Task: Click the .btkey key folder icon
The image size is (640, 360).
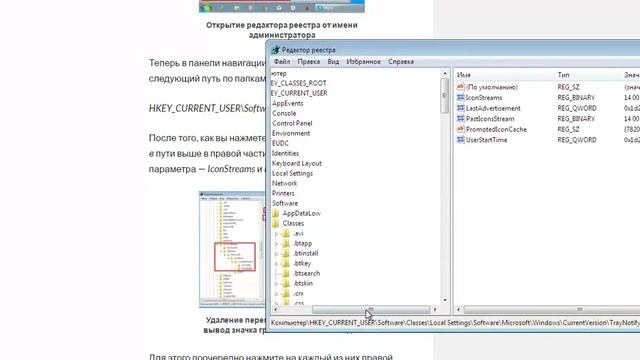Action: [286, 263]
